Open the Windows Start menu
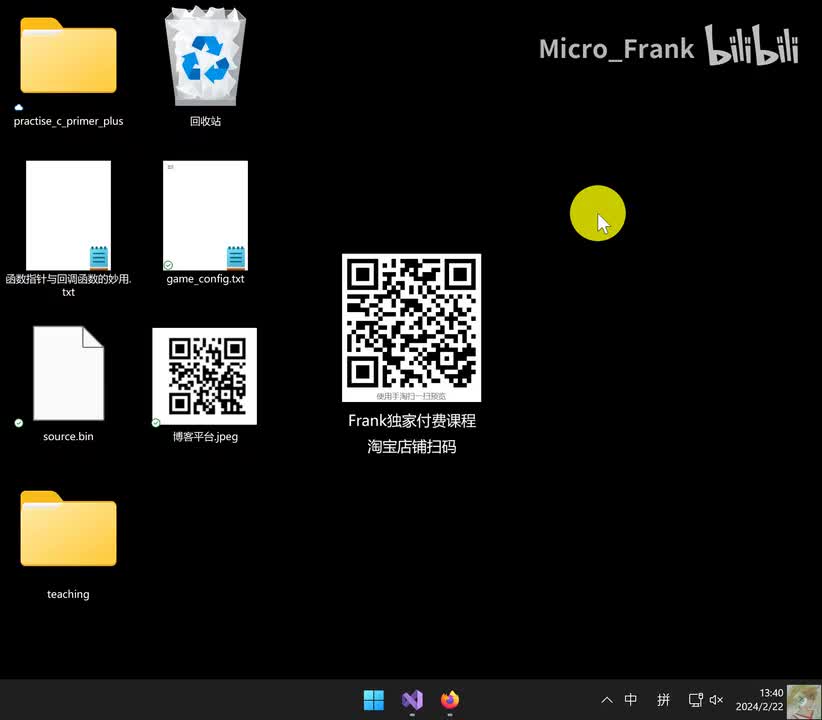822x720 pixels. click(x=374, y=700)
